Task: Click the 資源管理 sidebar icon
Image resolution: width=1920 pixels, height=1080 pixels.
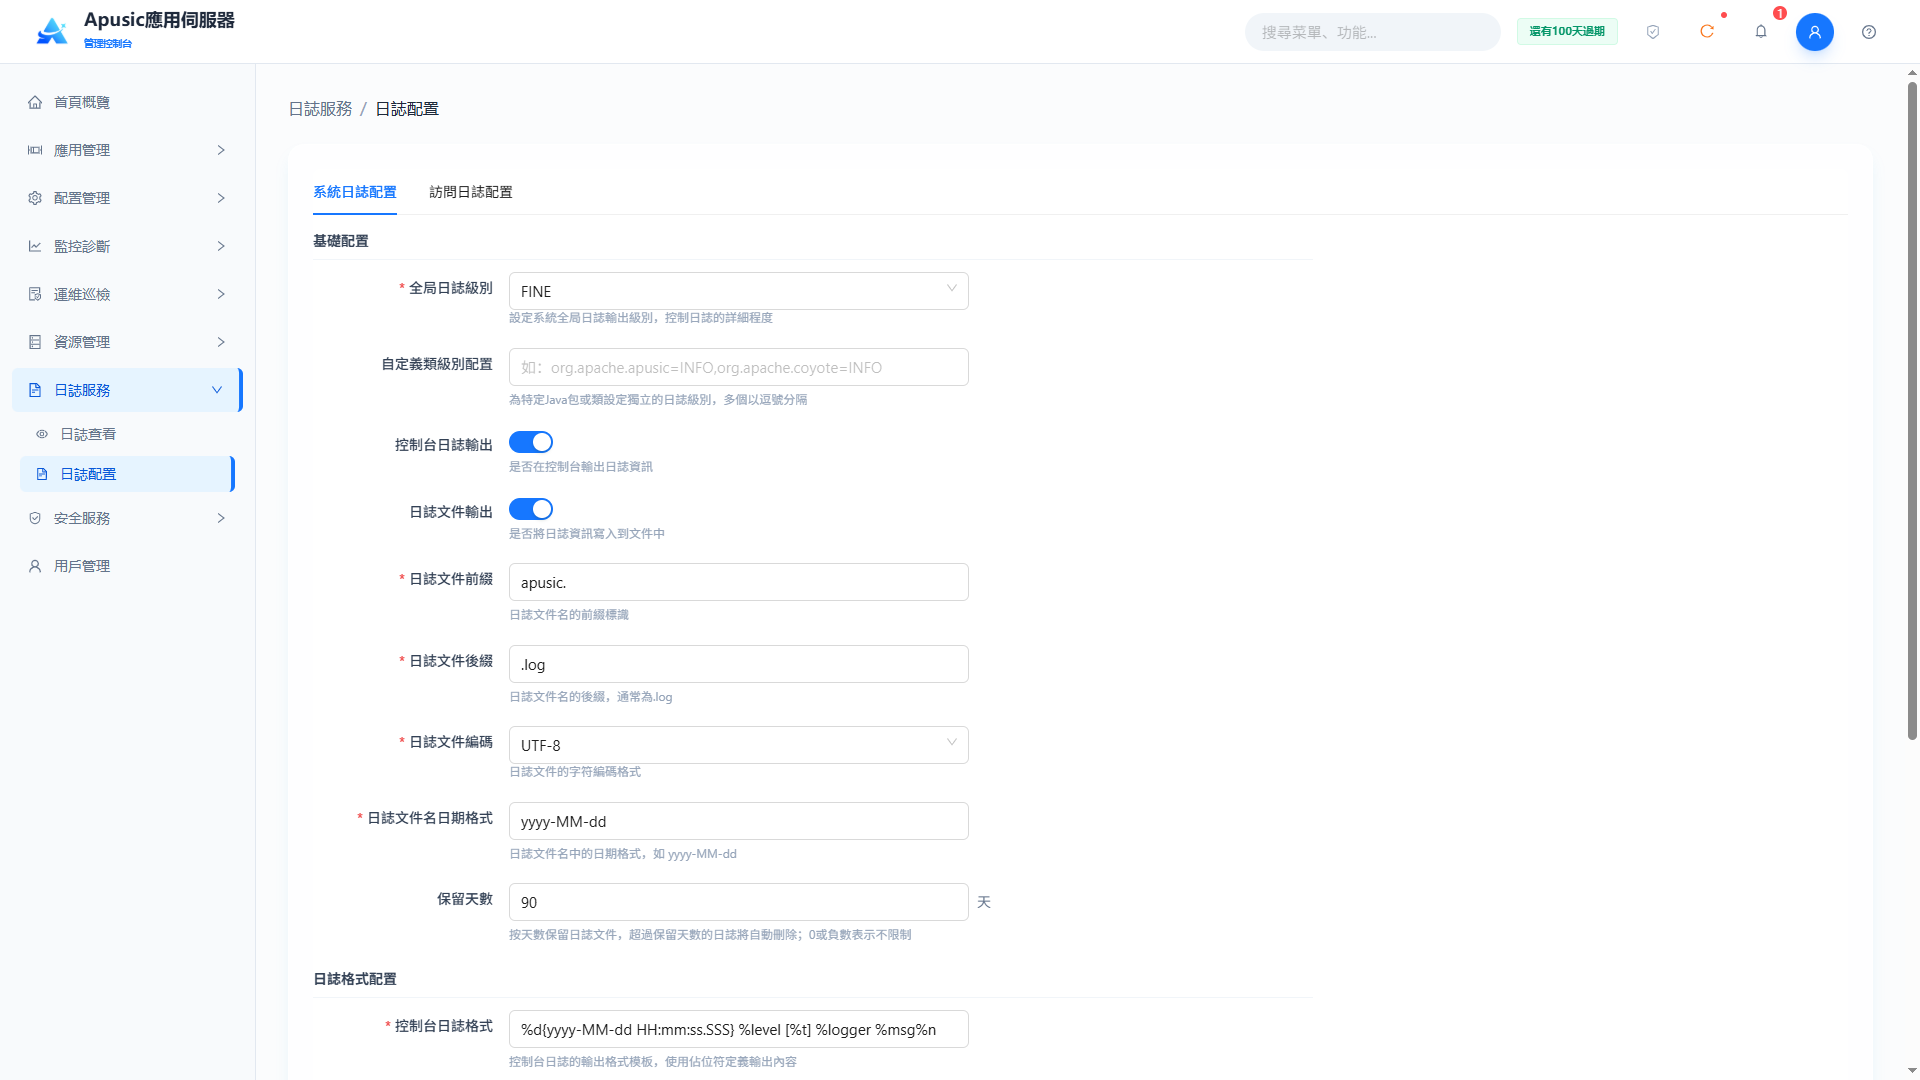Action: click(x=35, y=342)
